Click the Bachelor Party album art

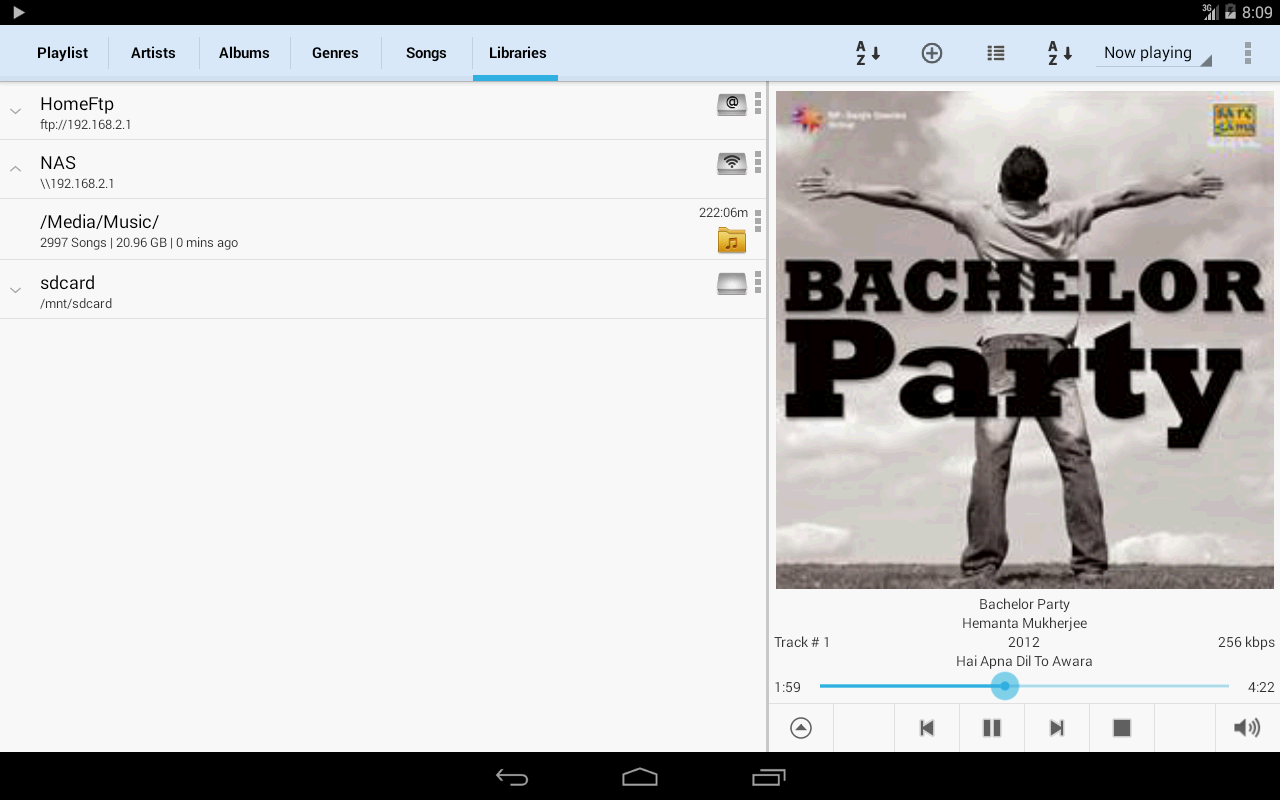tap(1025, 340)
